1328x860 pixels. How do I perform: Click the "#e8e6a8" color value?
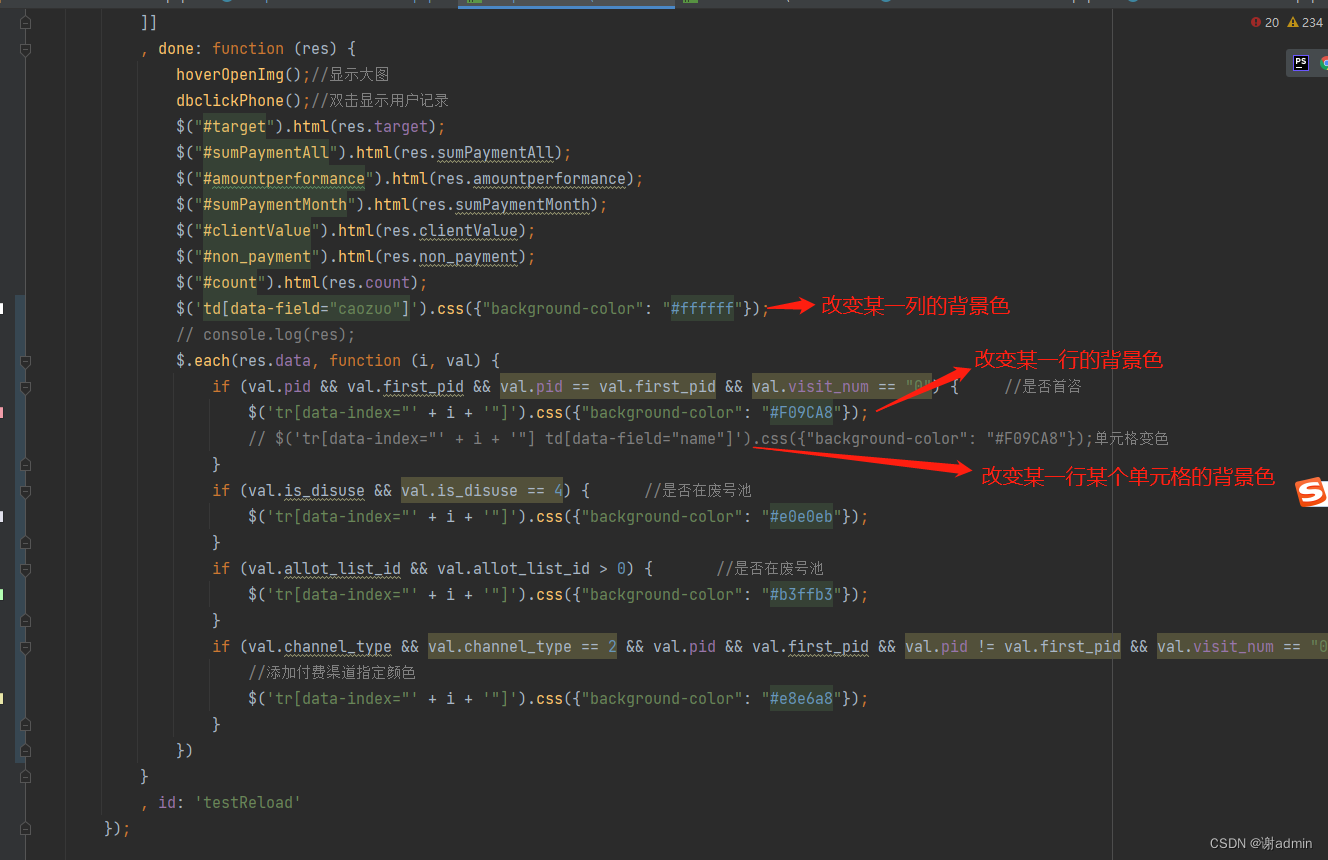tap(801, 698)
